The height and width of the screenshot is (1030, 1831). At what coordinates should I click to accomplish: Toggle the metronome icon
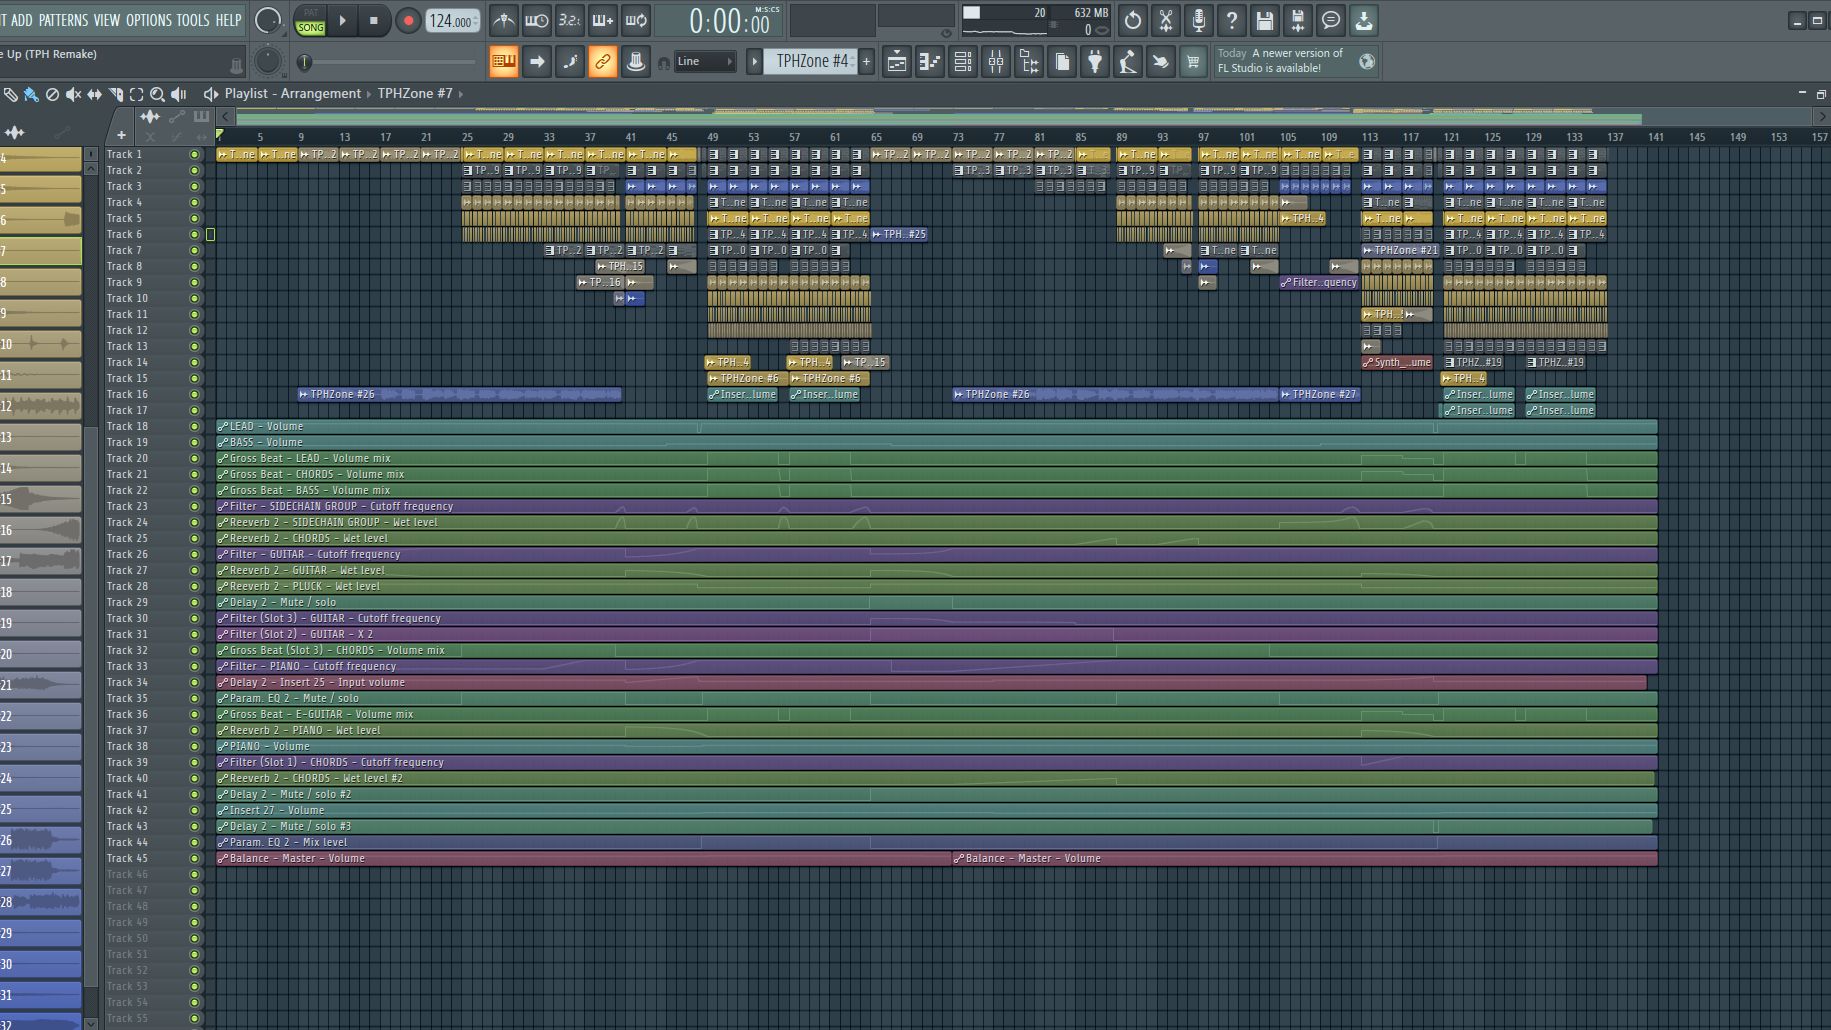503,20
